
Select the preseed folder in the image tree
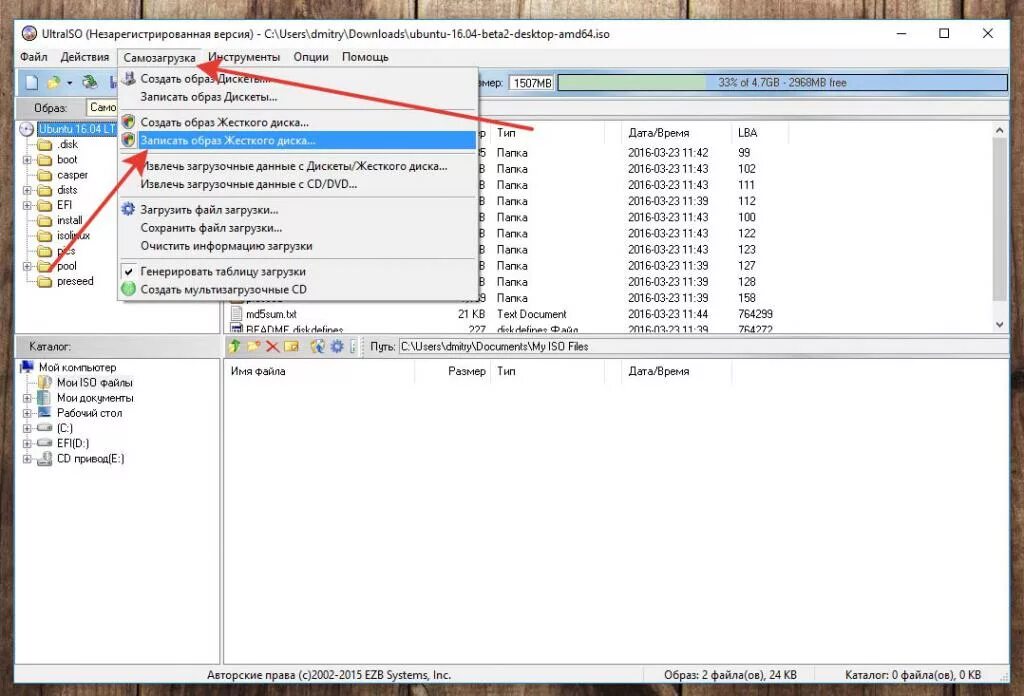coord(75,281)
